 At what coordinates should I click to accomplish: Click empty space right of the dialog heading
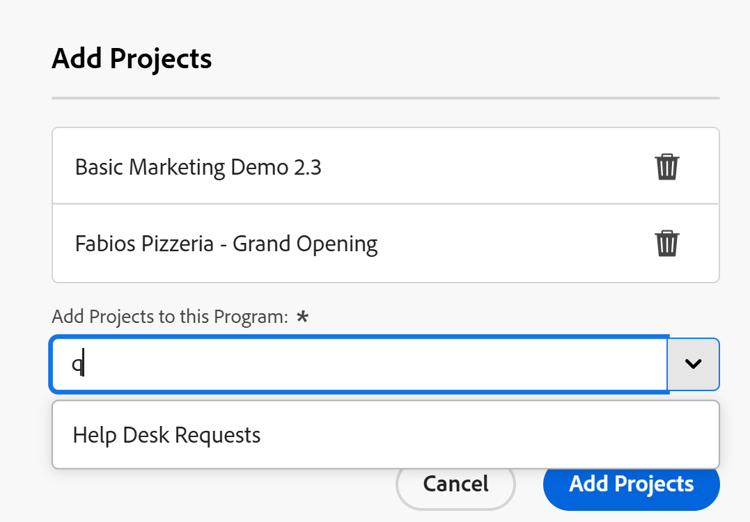pyautogui.click(x=450, y=58)
